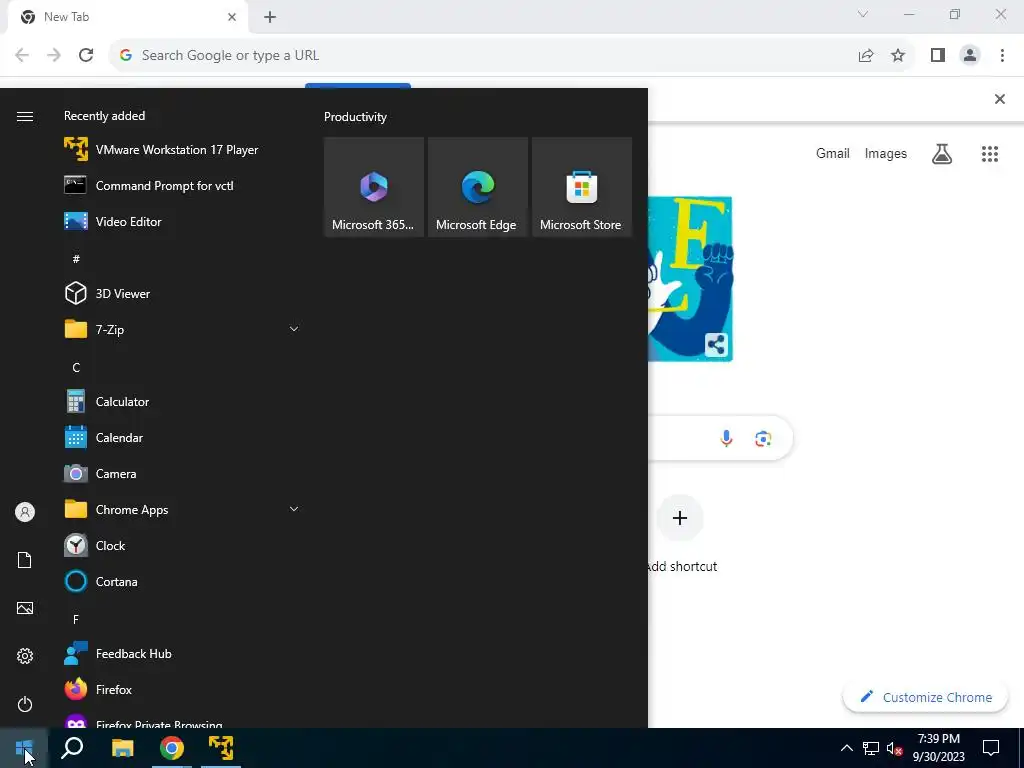Screen dimensions: 1024x768
Task: Bookmark this tab with the star icon
Action: (x=898, y=55)
